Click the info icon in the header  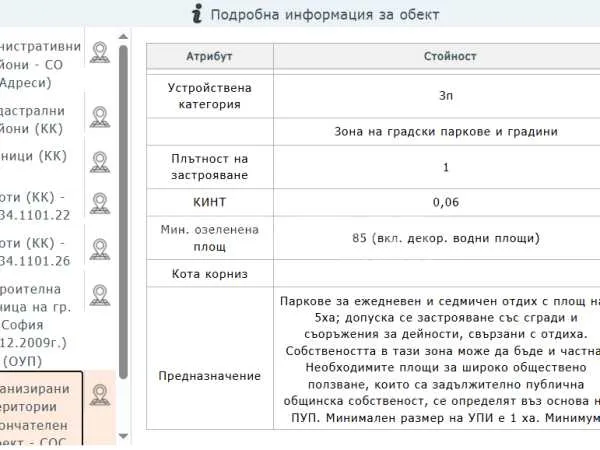click(x=197, y=13)
